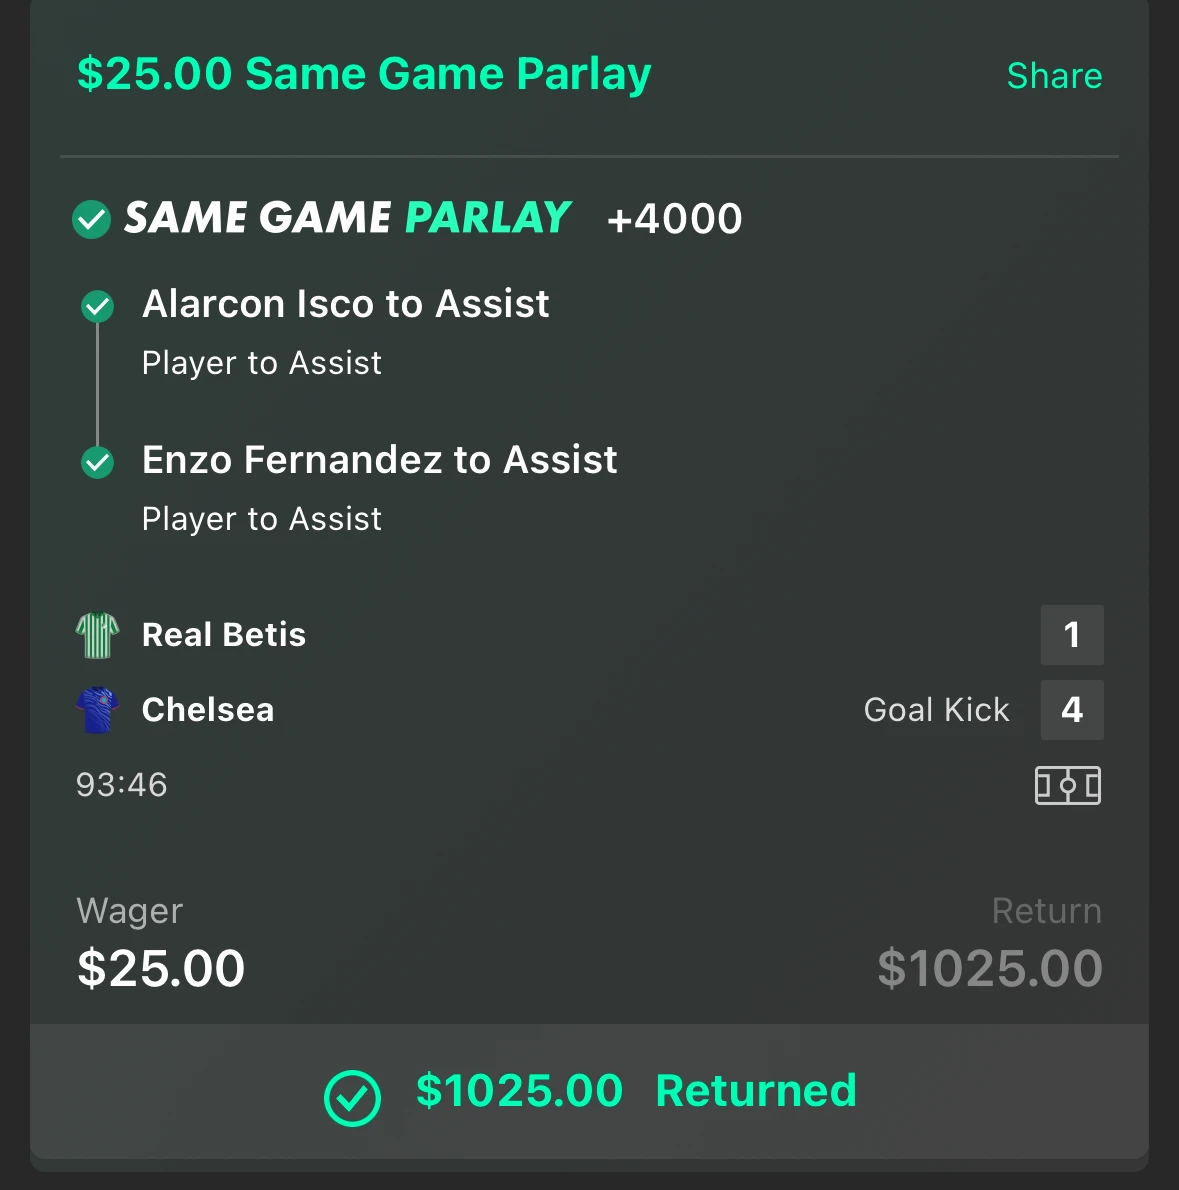1179x1190 pixels.
Task: Tap the $1025.00 Returned banner
Action: click(590, 1091)
